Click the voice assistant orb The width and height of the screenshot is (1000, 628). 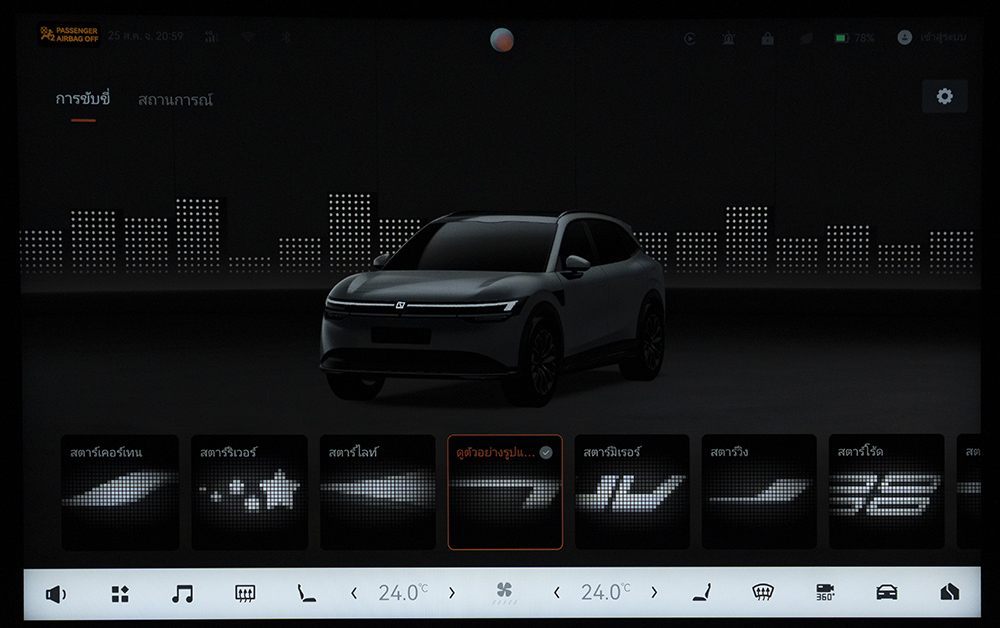pyautogui.click(x=502, y=40)
